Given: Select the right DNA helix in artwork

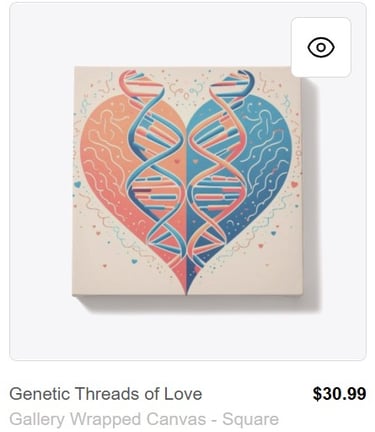Looking at the screenshot, I should click(218, 163).
